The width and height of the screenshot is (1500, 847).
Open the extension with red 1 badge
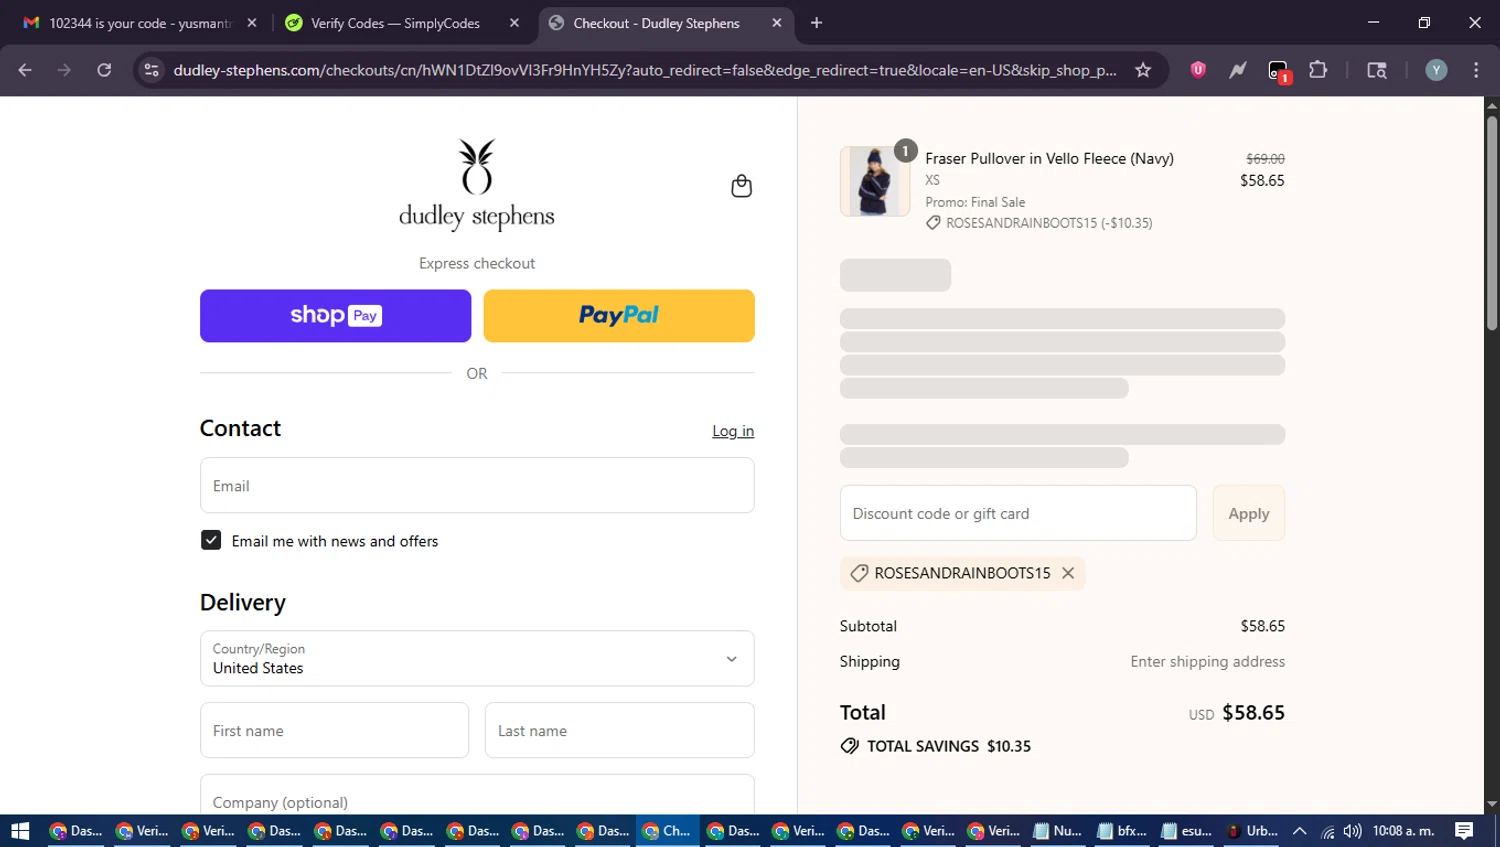pos(1278,71)
